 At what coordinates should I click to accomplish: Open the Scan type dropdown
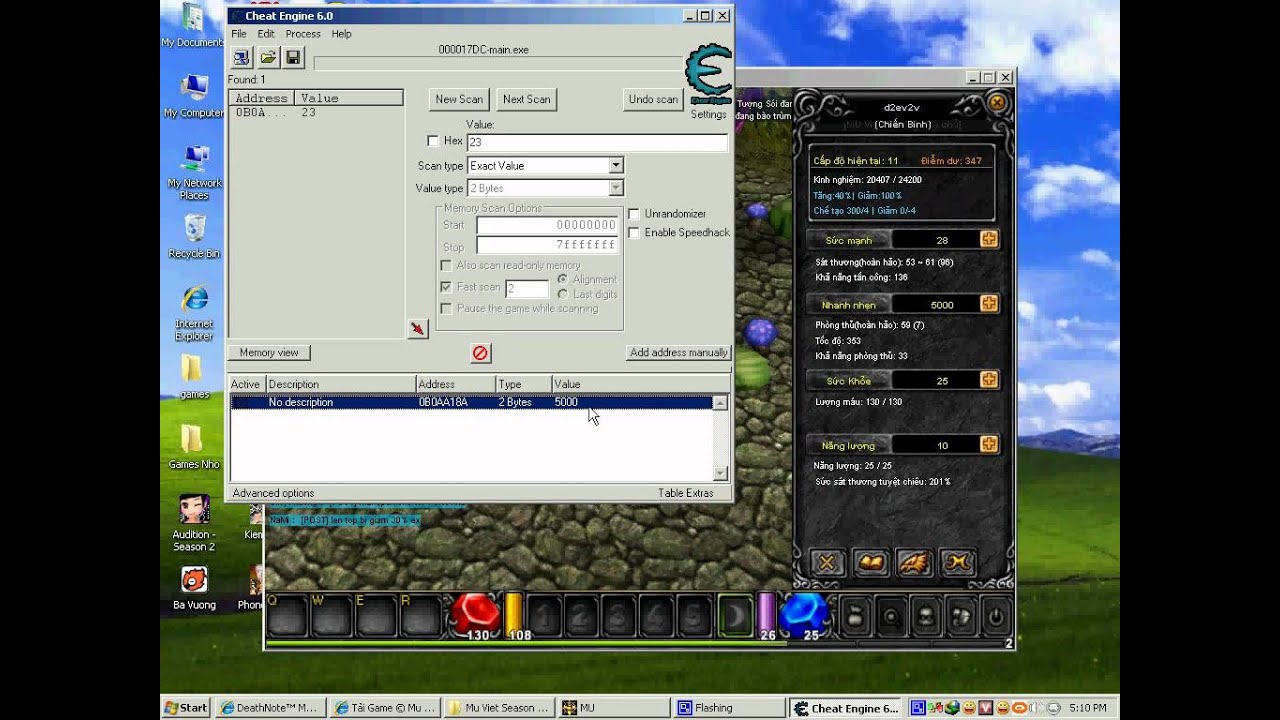pyautogui.click(x=616, y=165)
